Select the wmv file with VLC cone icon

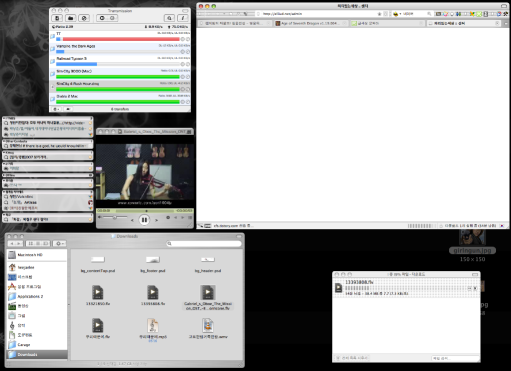208,325
